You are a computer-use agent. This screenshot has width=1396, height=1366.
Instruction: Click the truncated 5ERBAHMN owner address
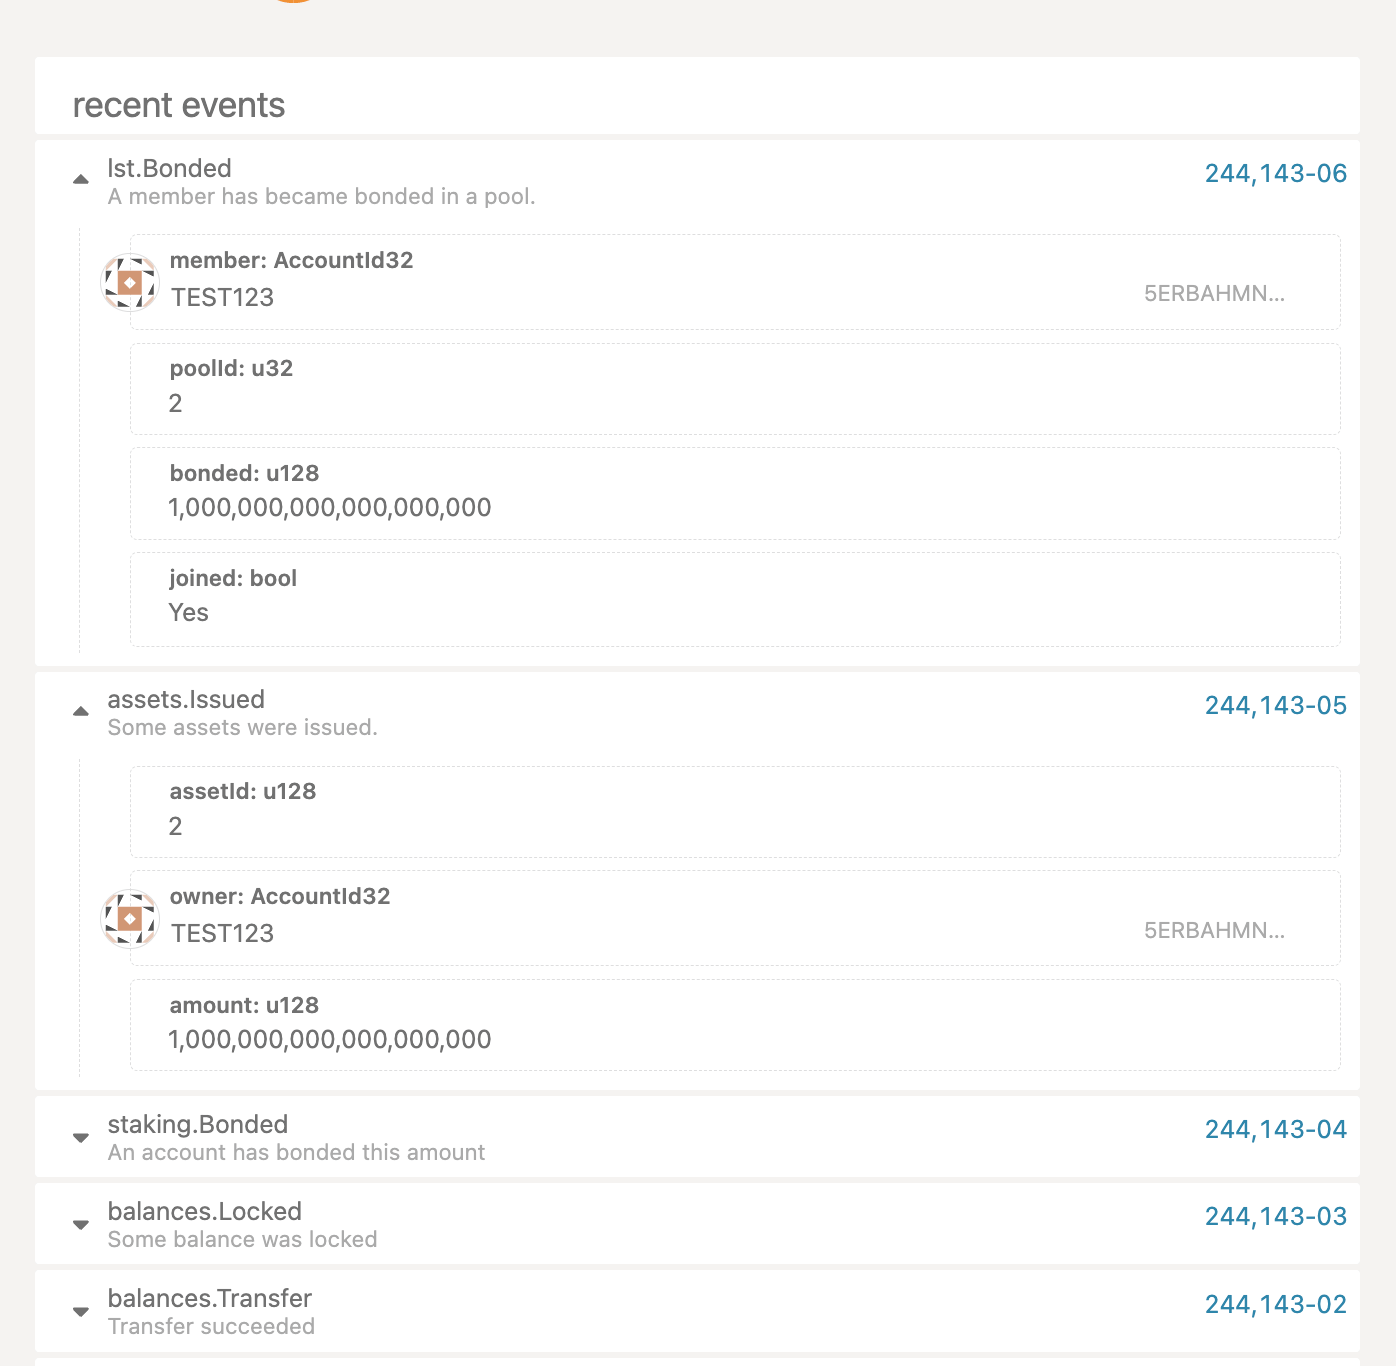click(1215, 930)
